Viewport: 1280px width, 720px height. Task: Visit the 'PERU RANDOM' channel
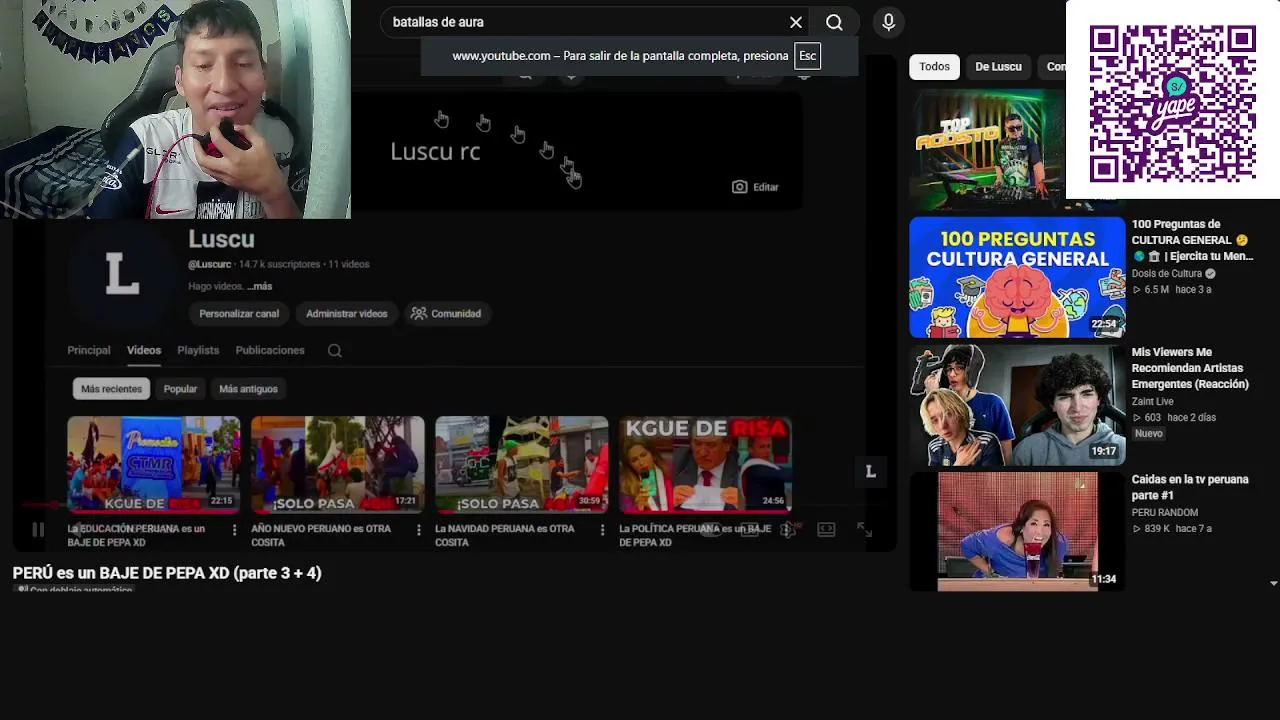(1165, 513)
